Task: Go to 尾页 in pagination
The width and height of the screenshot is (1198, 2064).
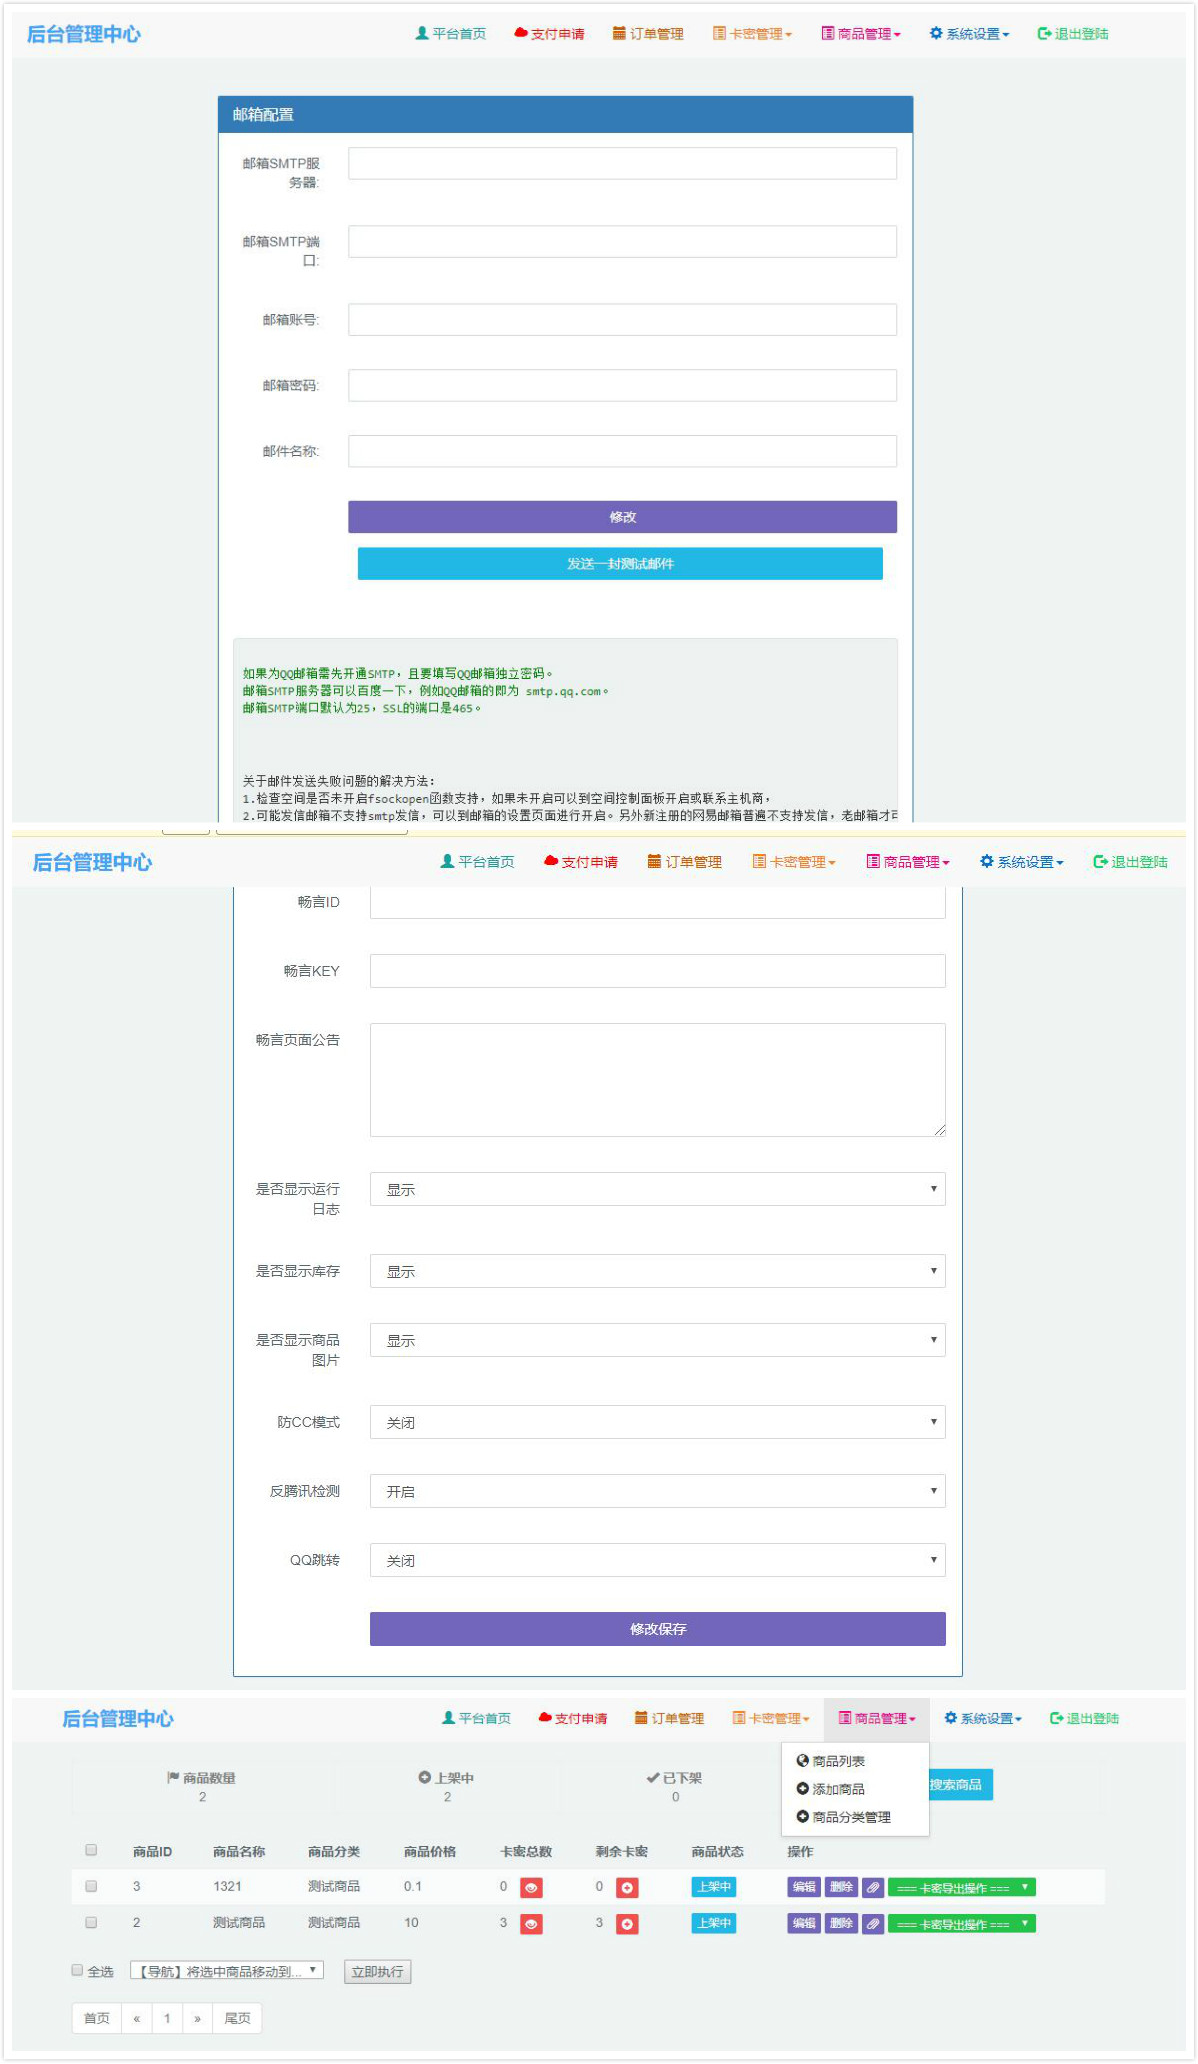Action: [238, 2018]
